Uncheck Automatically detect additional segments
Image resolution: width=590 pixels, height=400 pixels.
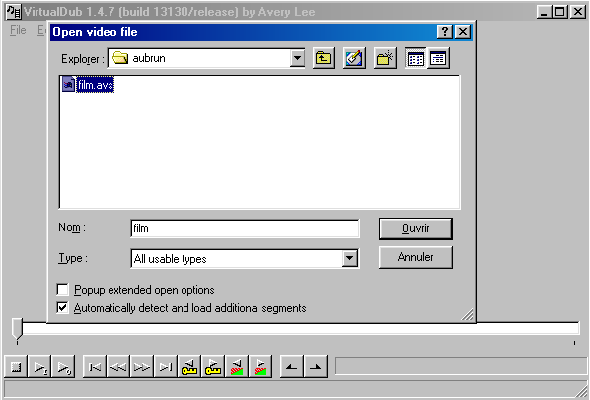tap(62, 308)
